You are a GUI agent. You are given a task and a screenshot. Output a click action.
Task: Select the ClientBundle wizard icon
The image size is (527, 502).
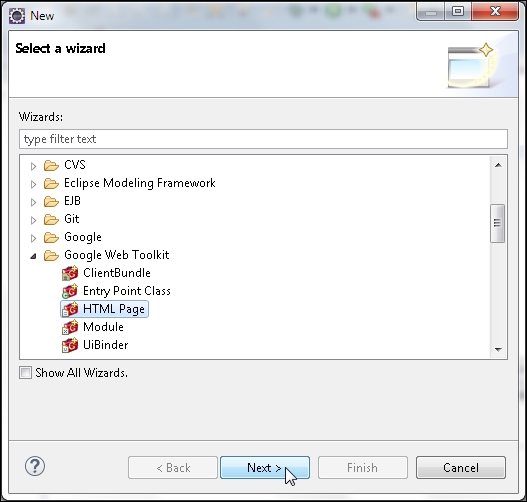coord(70,273)
